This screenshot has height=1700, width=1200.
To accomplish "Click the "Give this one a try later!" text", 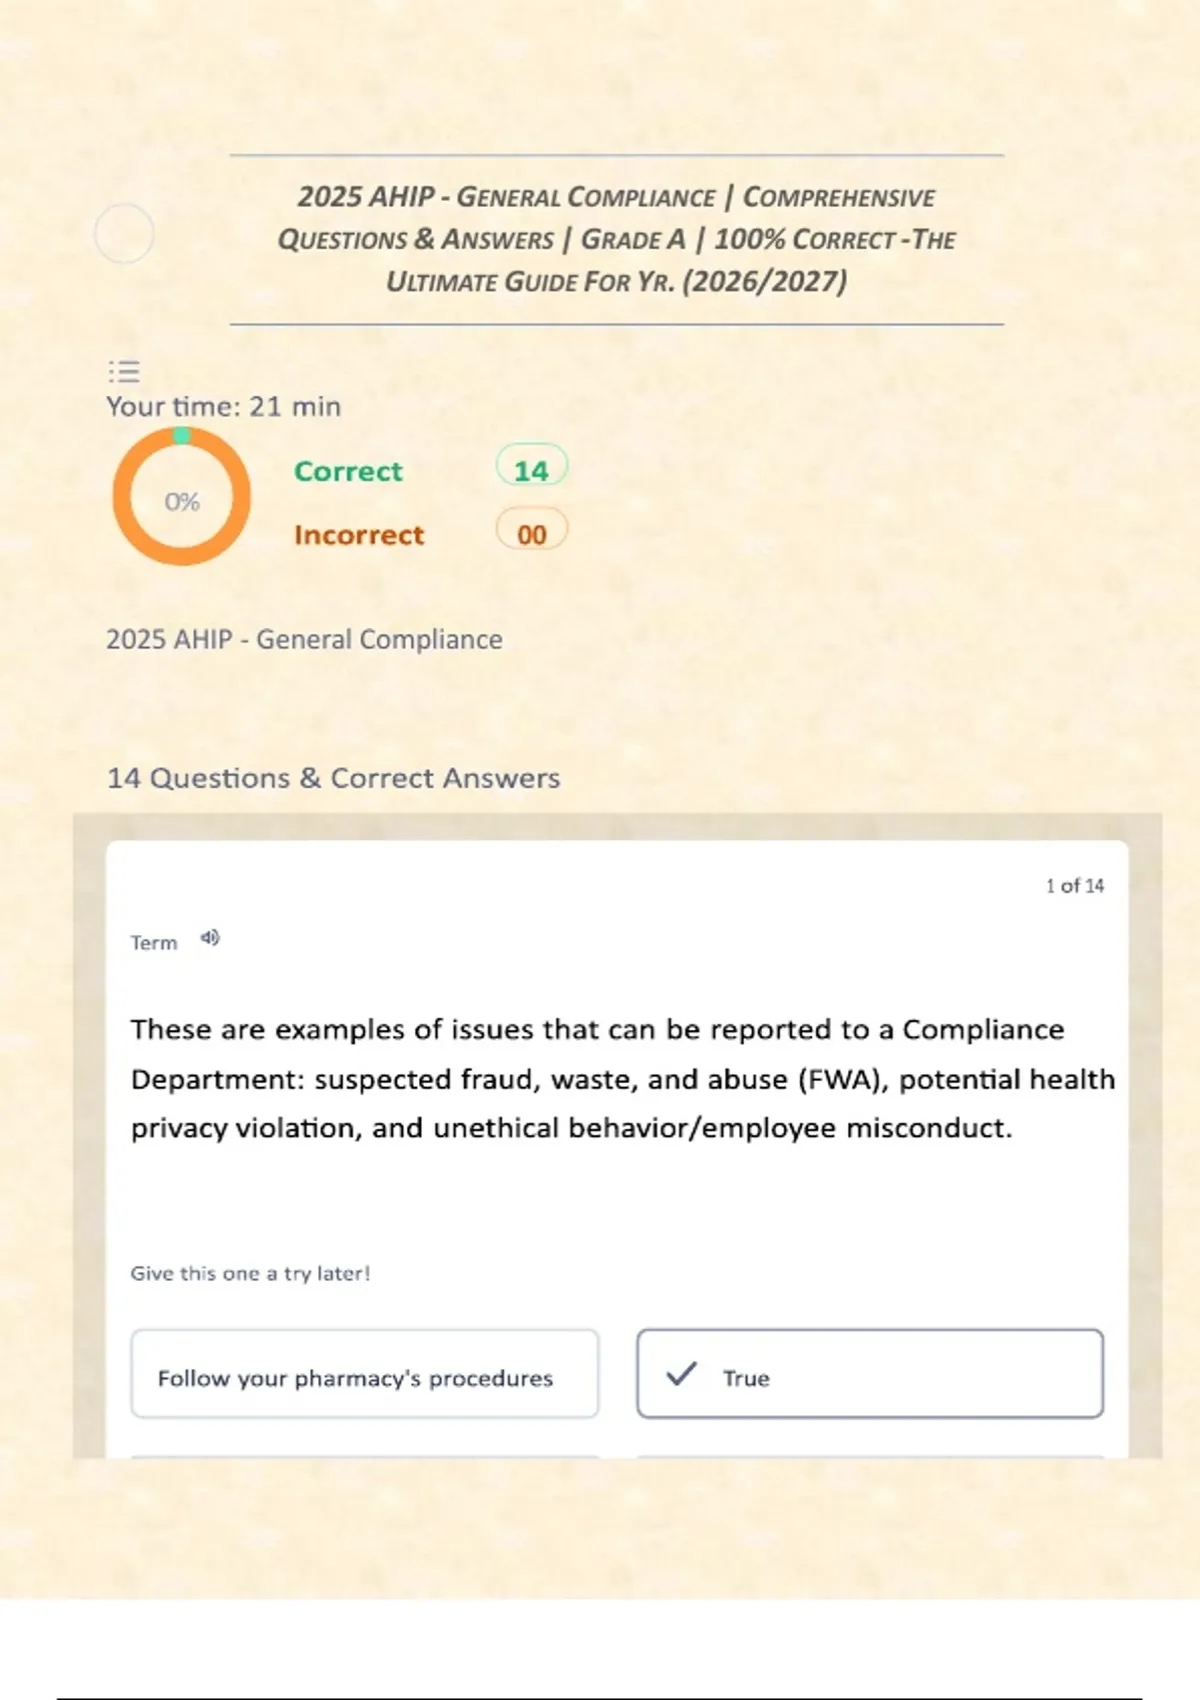I will pos(250,1273).
